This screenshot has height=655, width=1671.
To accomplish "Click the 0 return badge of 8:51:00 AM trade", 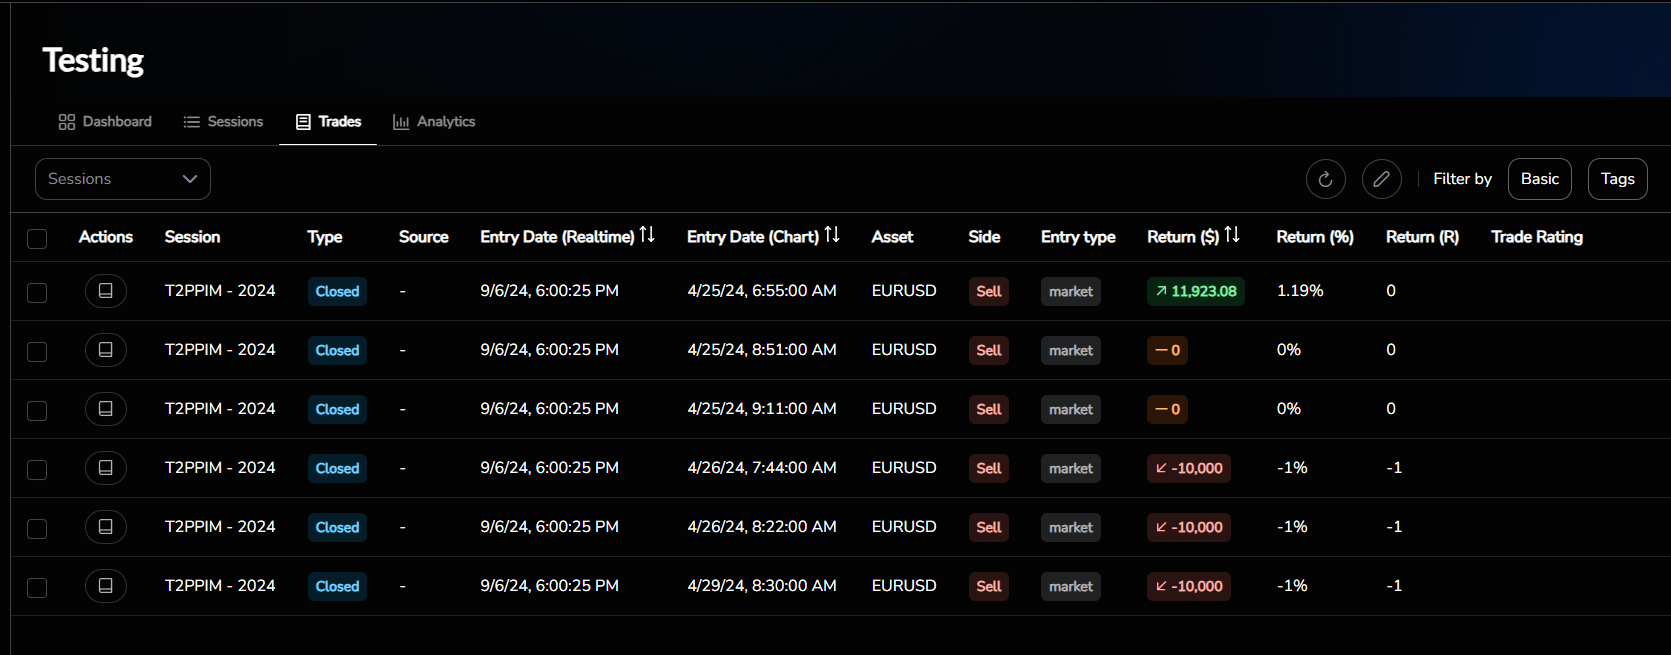I will pyautogui.click(x=1167, y=350).
